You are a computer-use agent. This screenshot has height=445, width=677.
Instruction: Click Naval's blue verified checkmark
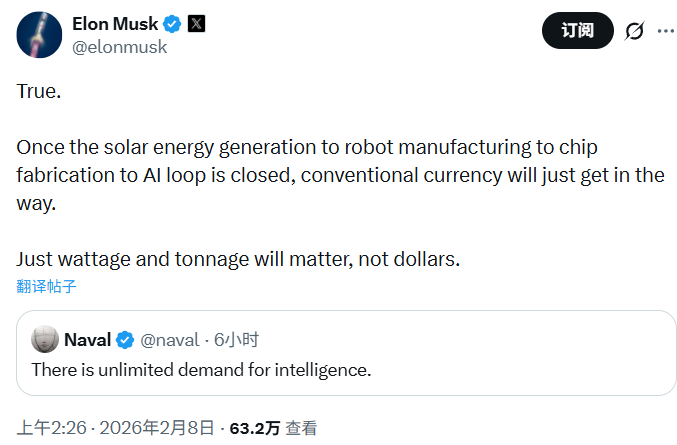pyautogui.click(x=125, y=340)
